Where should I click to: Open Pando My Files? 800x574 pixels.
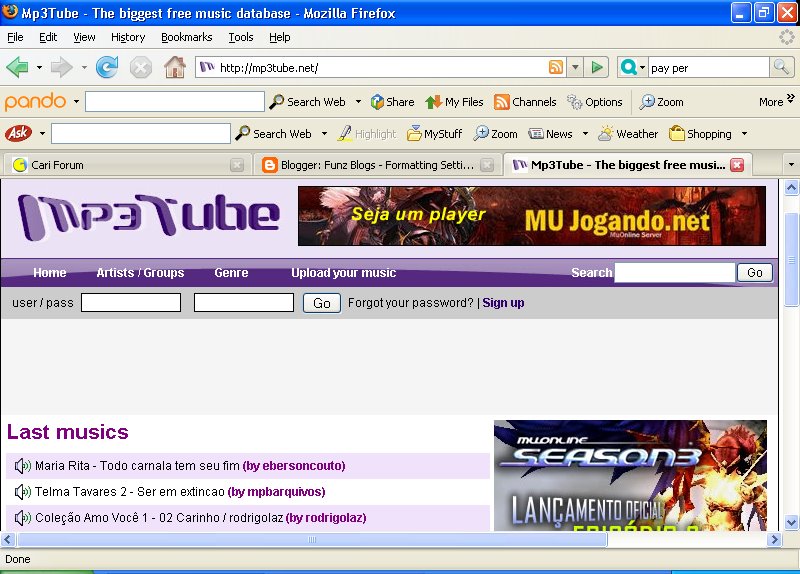[x=454, y=102]
